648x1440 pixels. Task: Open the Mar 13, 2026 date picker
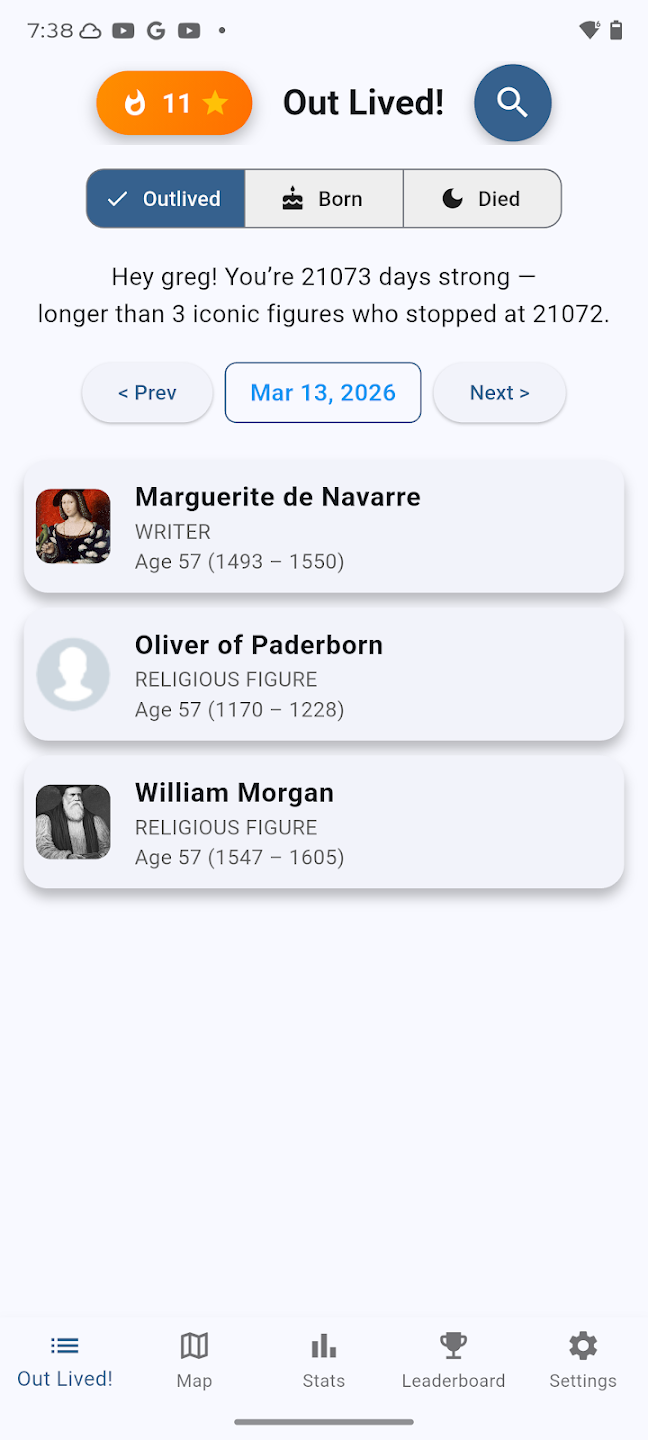pos(323,393)
